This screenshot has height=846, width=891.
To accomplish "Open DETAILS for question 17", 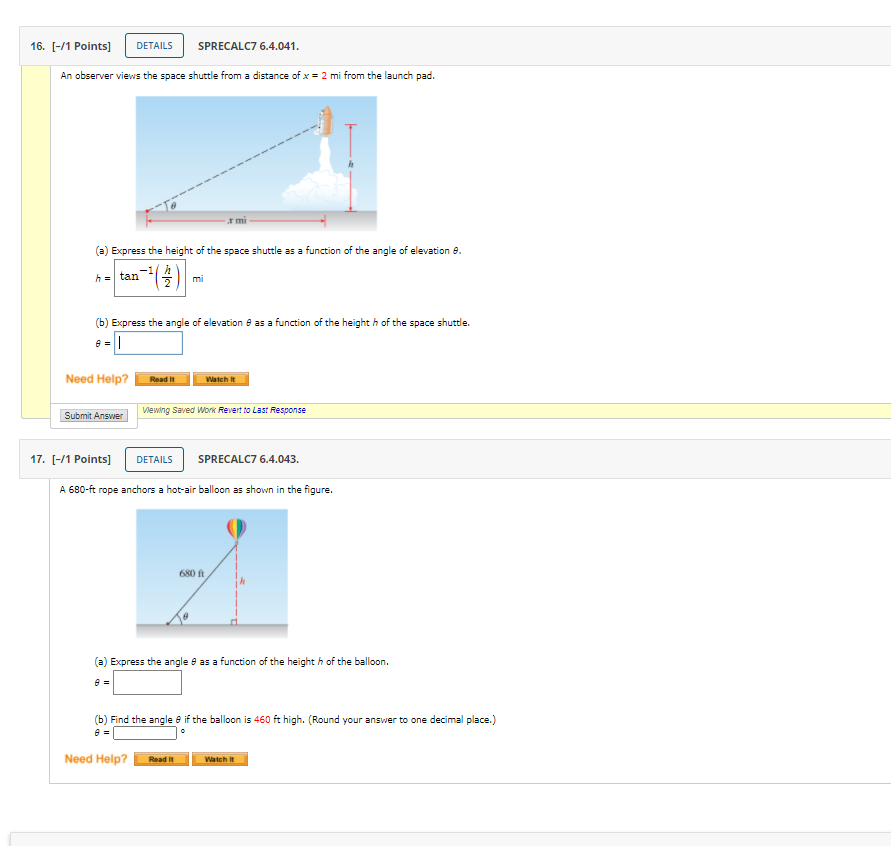I will coord(153,459).
